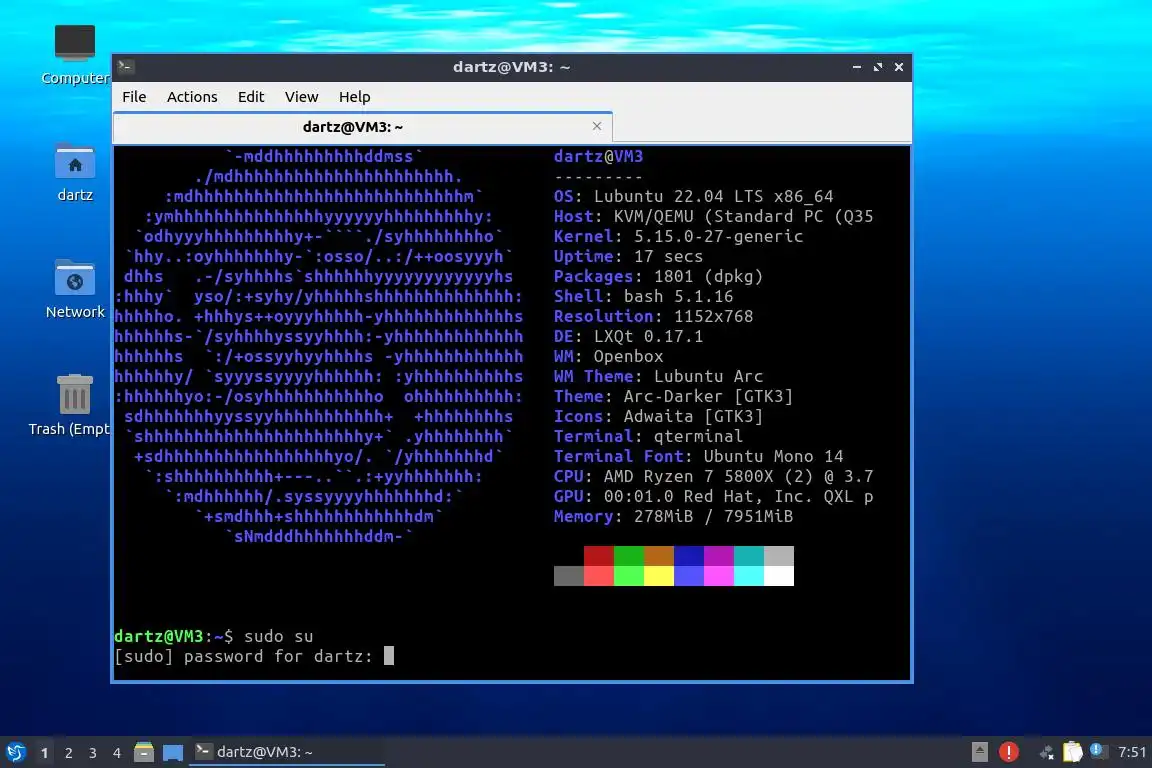Switch to workspace 4
The width and height of the screenshot is (1152, 768).
coord(116,753)
